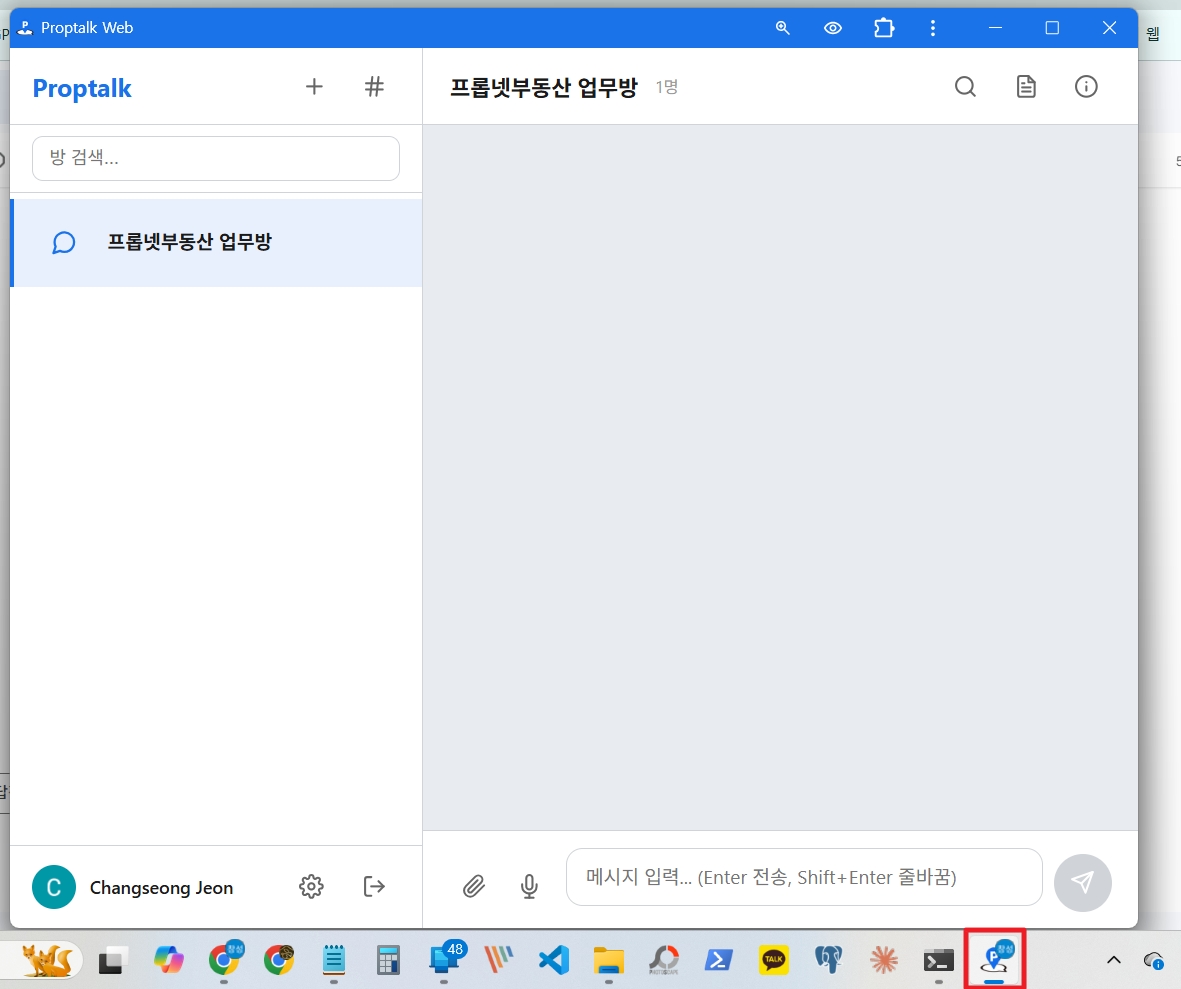
Task: Click the Changseong Jeon user name
Action: pyautogui.click(x=161, y=888)
